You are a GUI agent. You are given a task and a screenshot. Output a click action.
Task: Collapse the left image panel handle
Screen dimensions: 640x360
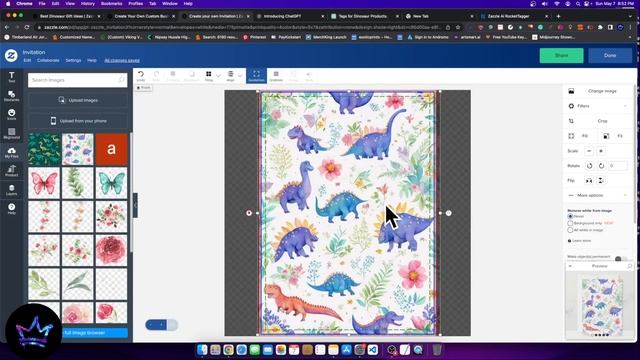pyautogui.click(x=136, y=205)
